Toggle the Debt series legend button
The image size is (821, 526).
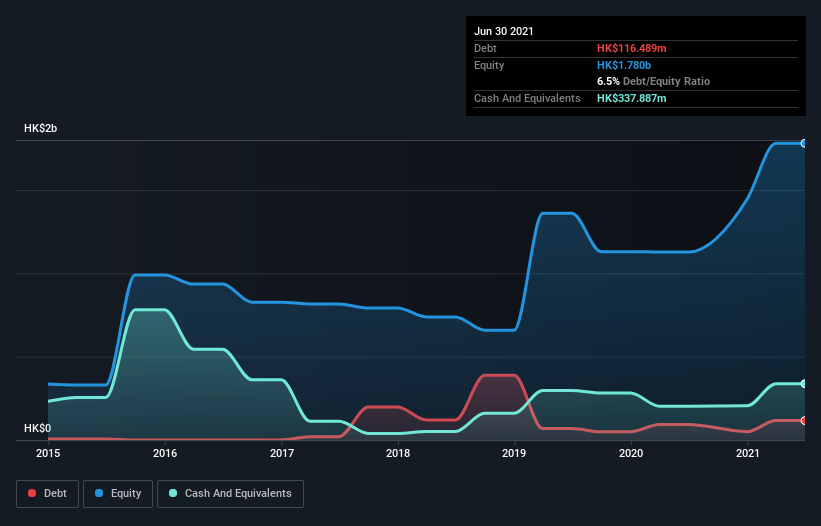click(x=48, y=494)
